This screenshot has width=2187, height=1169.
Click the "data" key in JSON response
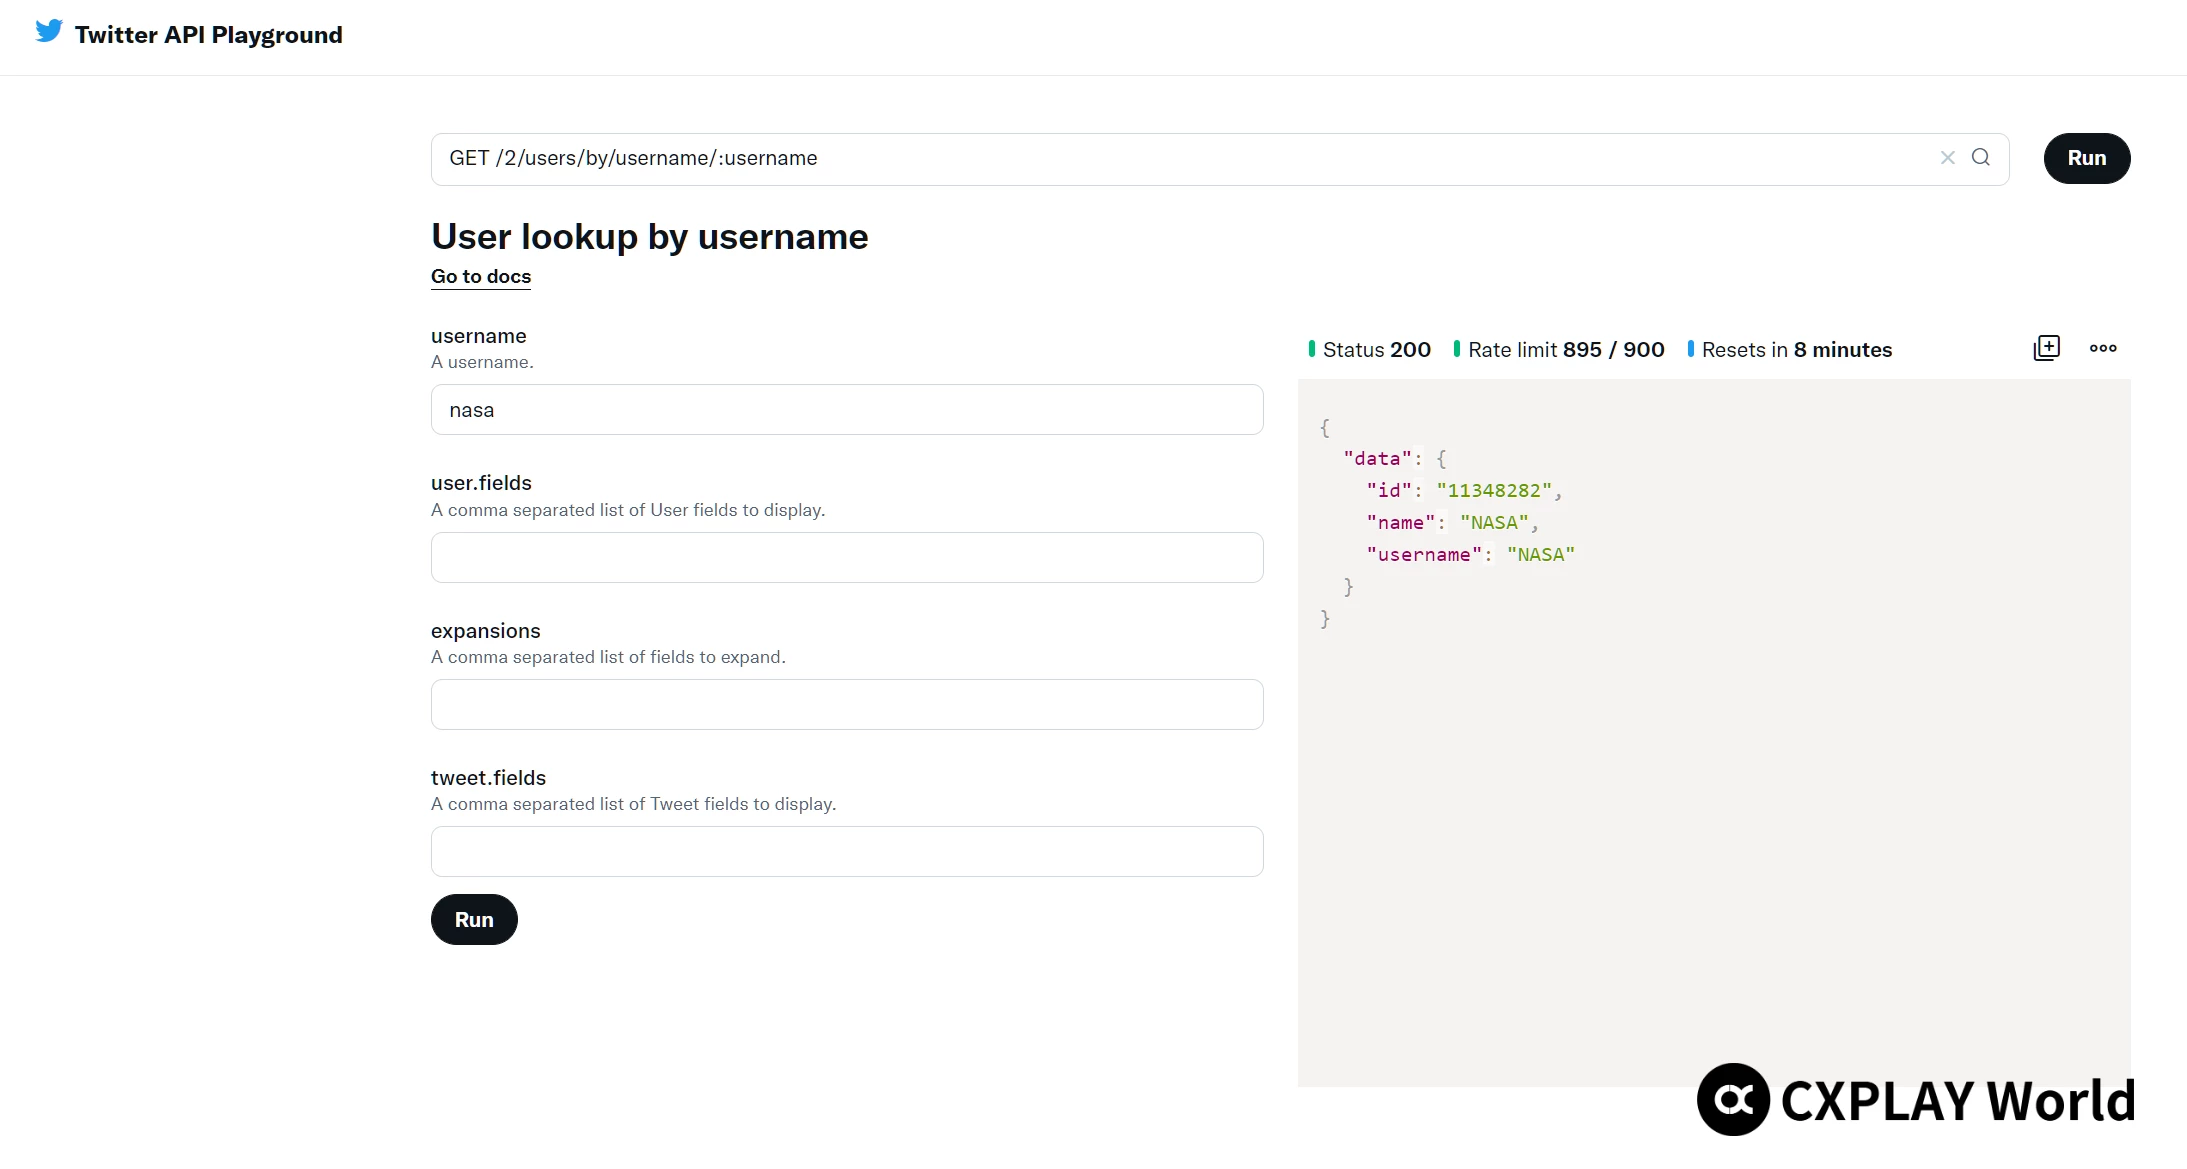(1377, 459)
